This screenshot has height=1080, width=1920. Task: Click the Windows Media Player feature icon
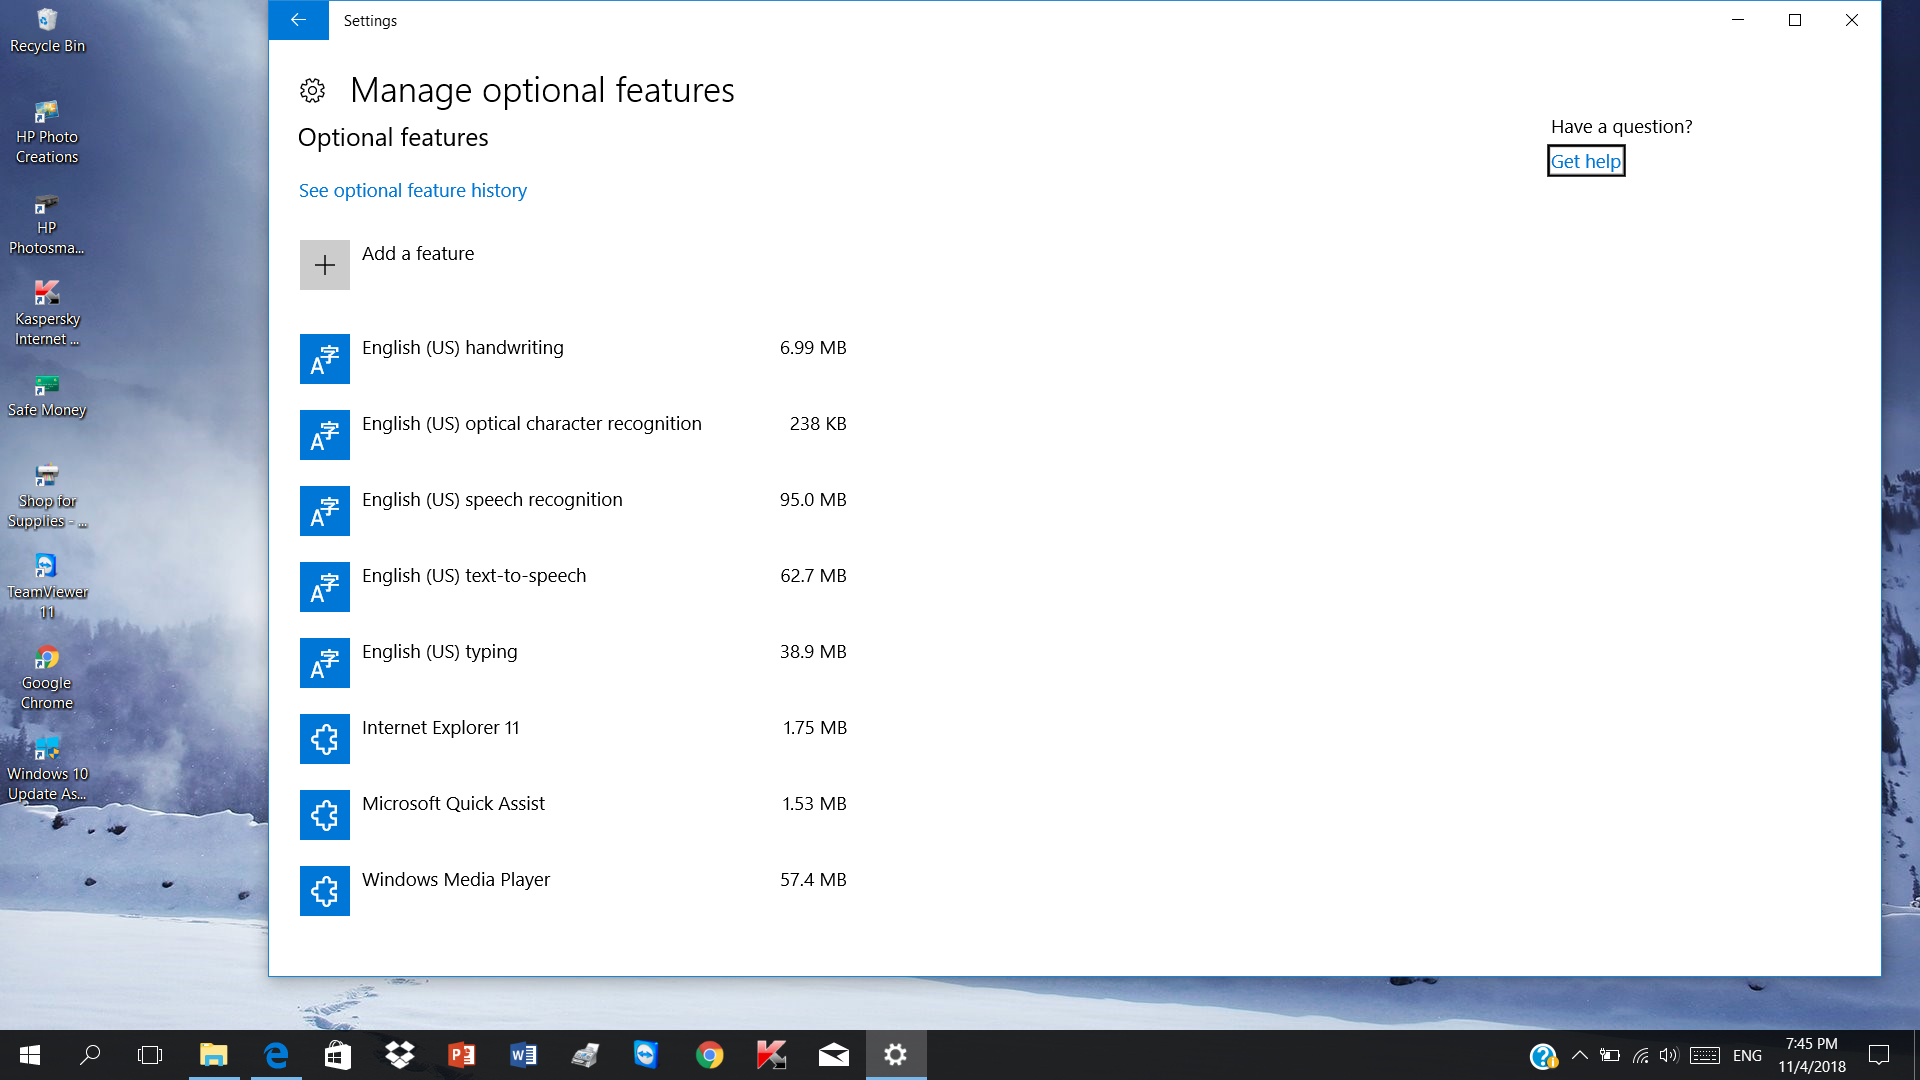[324, 891]
